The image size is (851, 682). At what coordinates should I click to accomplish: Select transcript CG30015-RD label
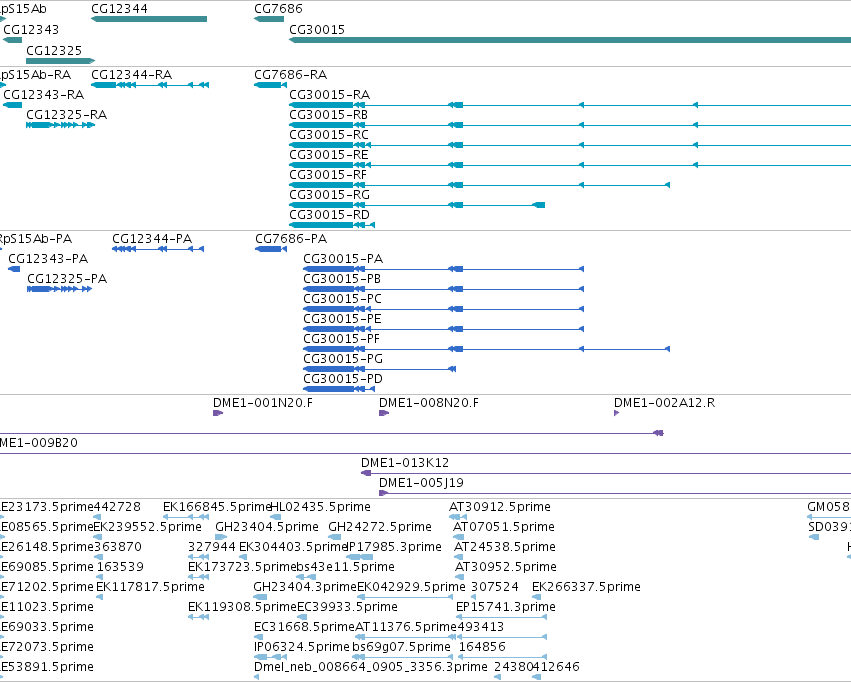(x=329, y=215)
